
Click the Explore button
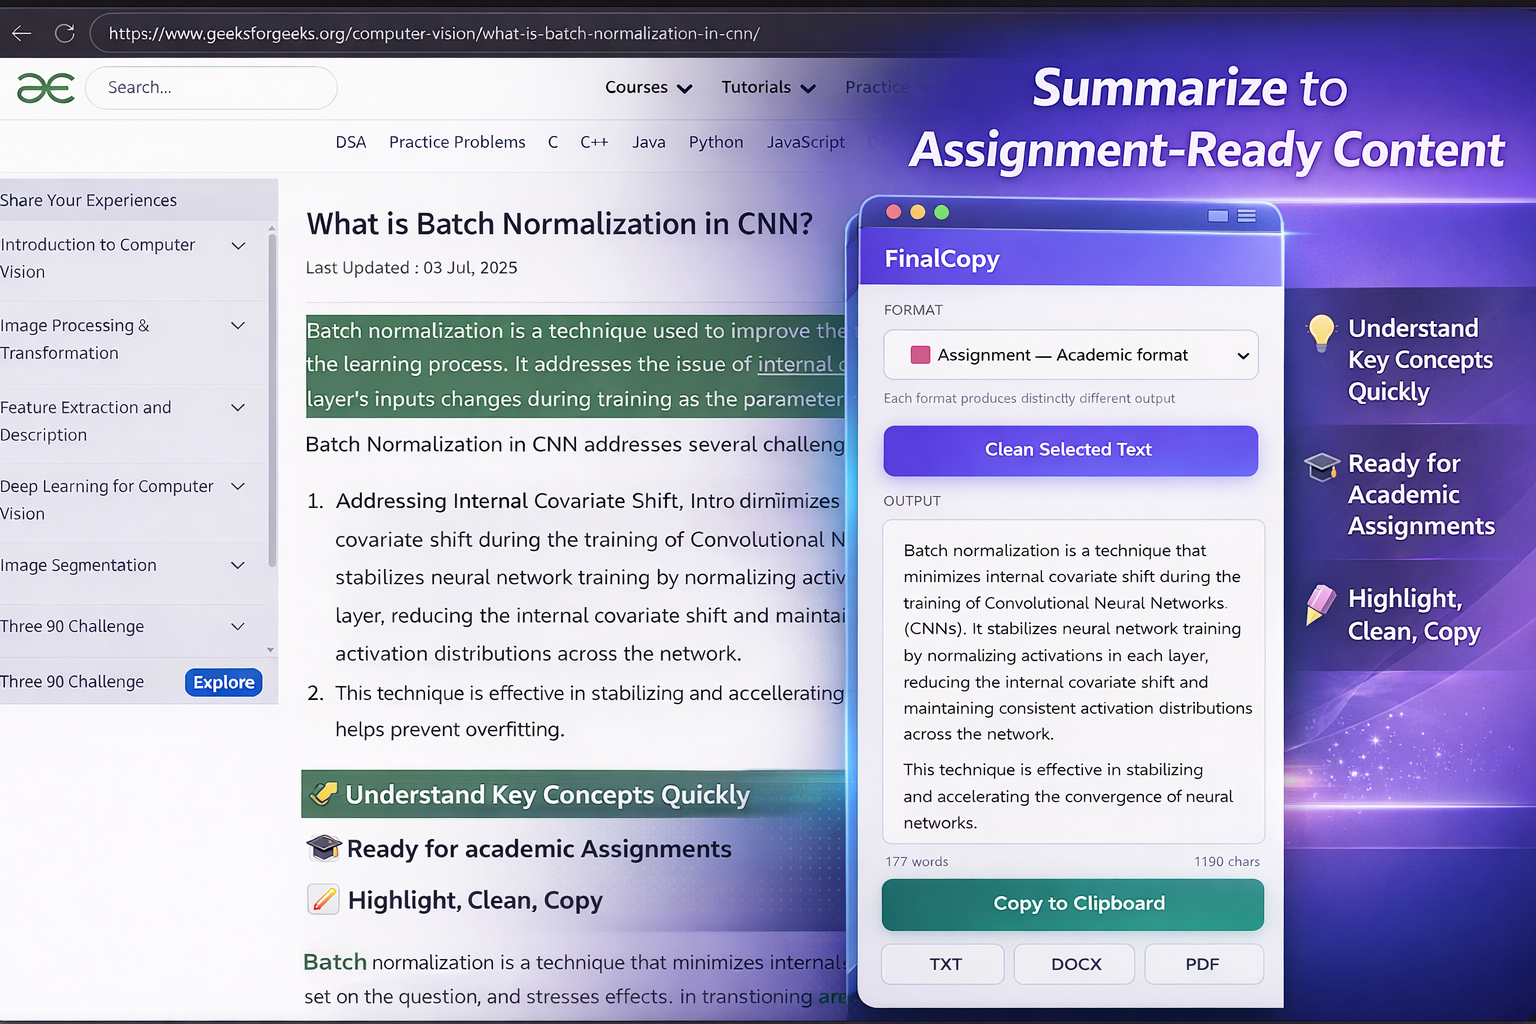(x=224, y=682)
